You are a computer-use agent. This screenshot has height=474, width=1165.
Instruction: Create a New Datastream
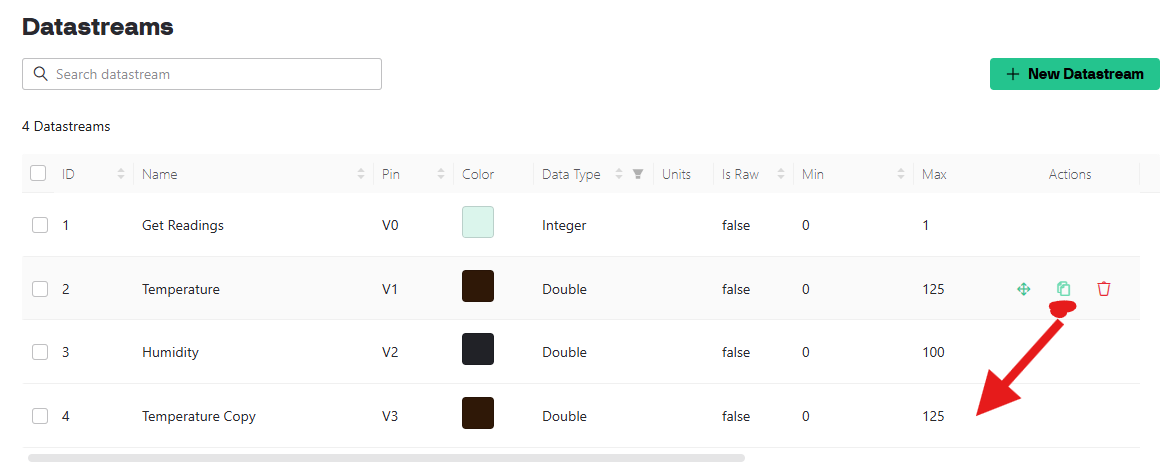click(1074, 74)
